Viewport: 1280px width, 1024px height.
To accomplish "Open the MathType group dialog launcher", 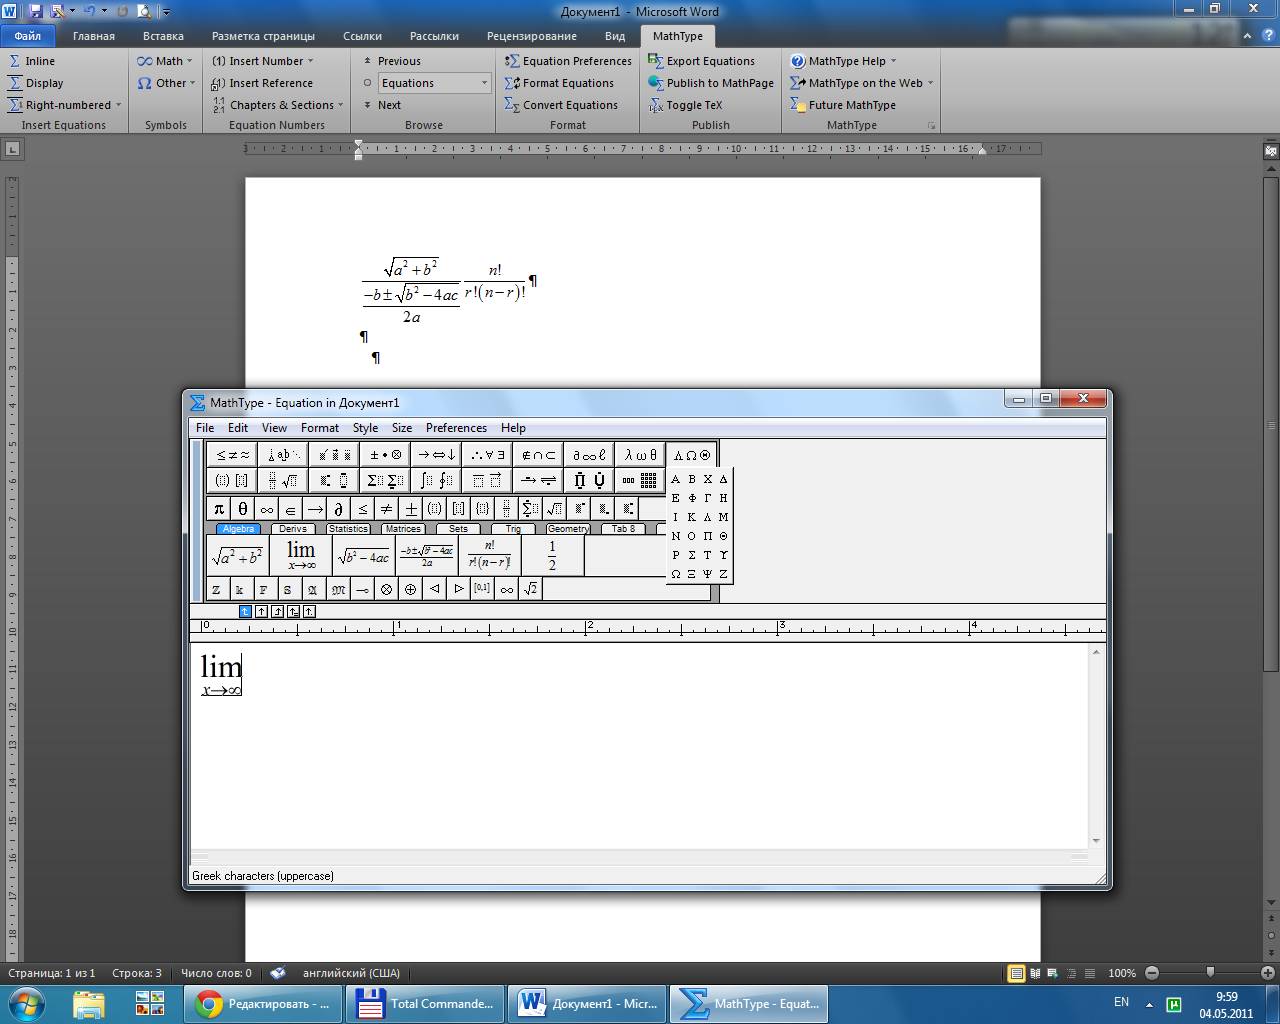I will click(932, 126).
